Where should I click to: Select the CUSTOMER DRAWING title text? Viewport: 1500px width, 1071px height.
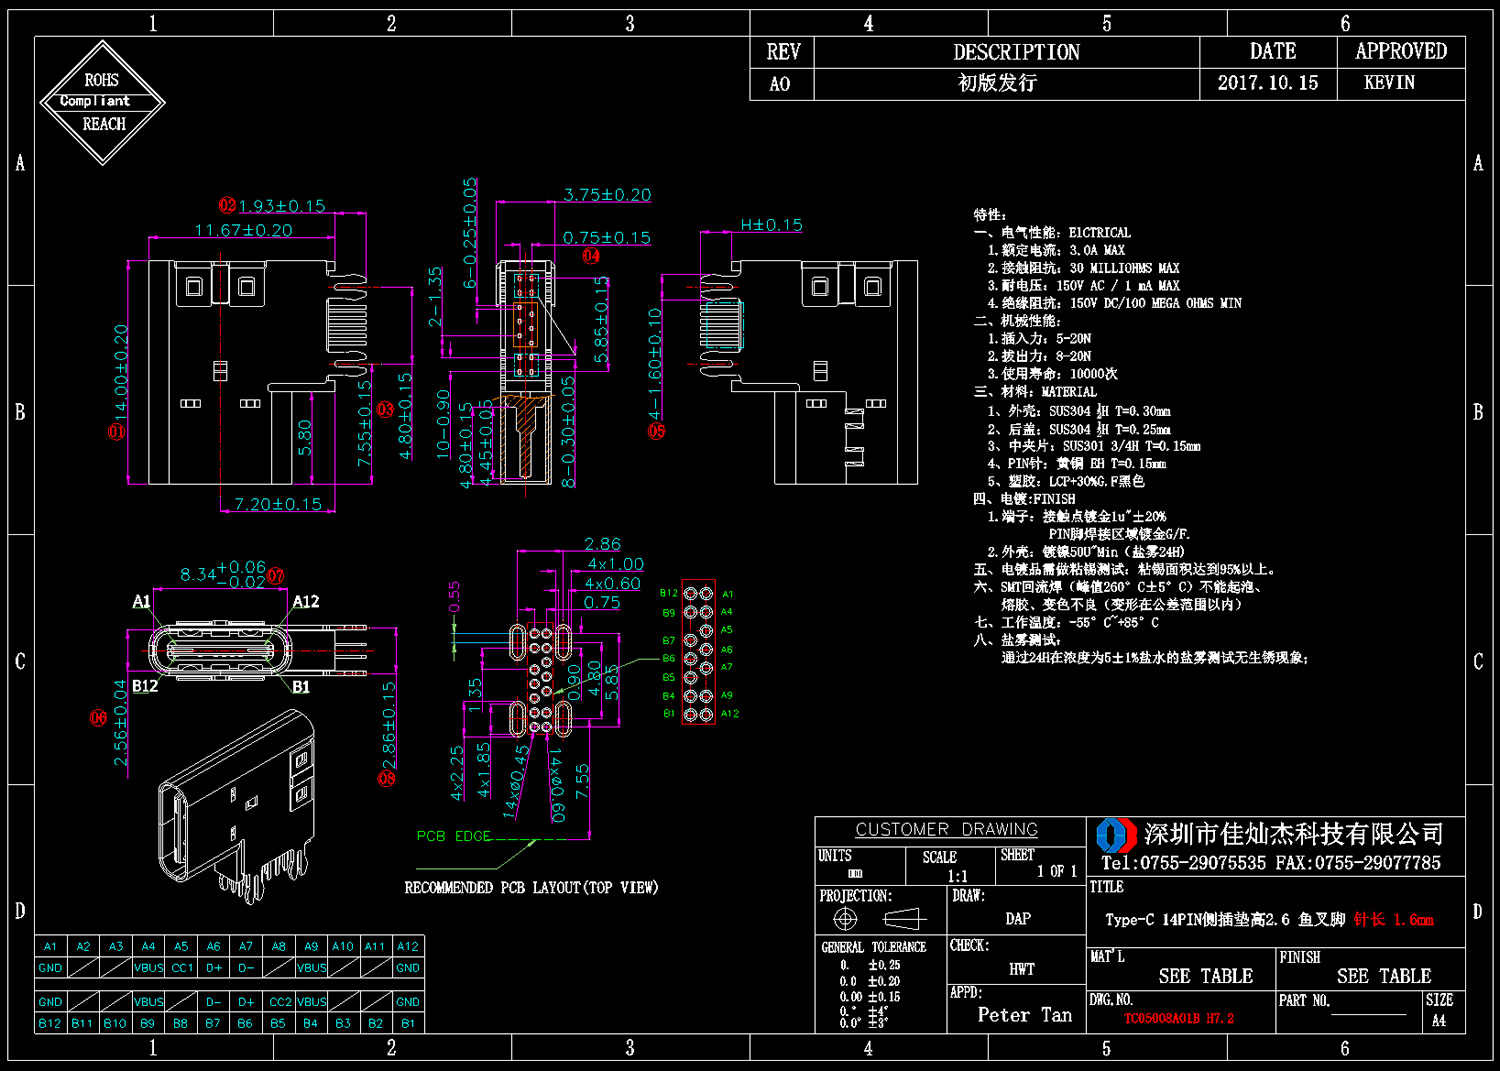pos(946,830)
